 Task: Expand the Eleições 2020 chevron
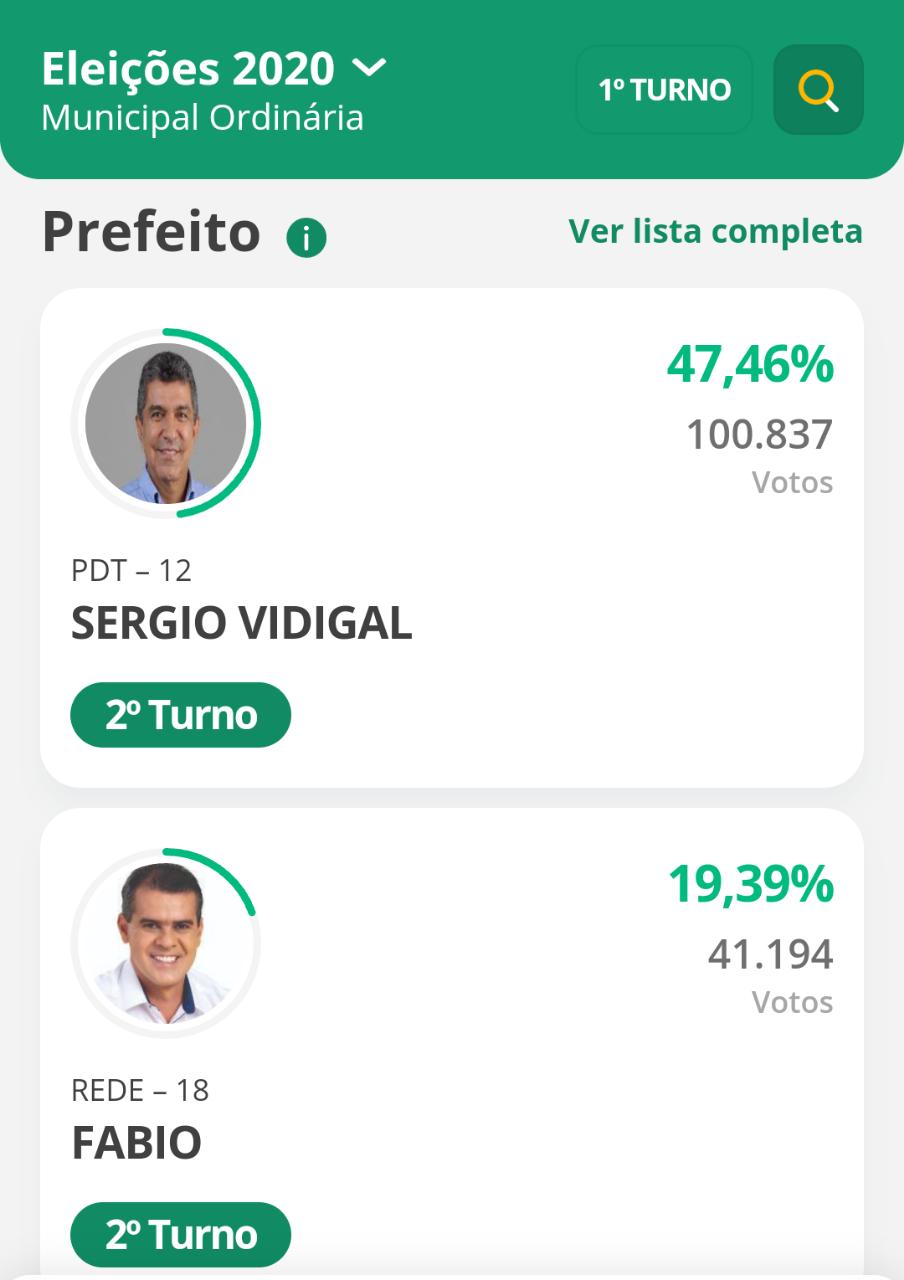click(369, 69)
